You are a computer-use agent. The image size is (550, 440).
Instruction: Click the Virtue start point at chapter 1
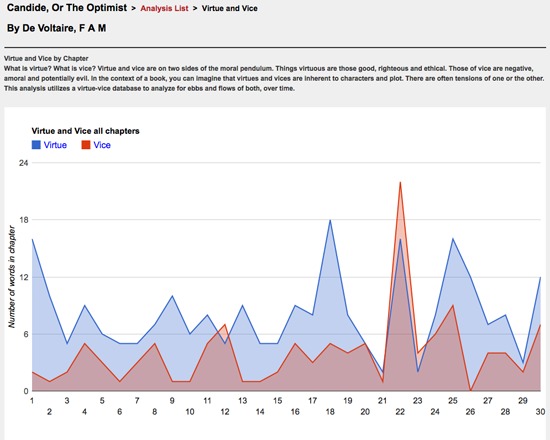pos(32,239)
